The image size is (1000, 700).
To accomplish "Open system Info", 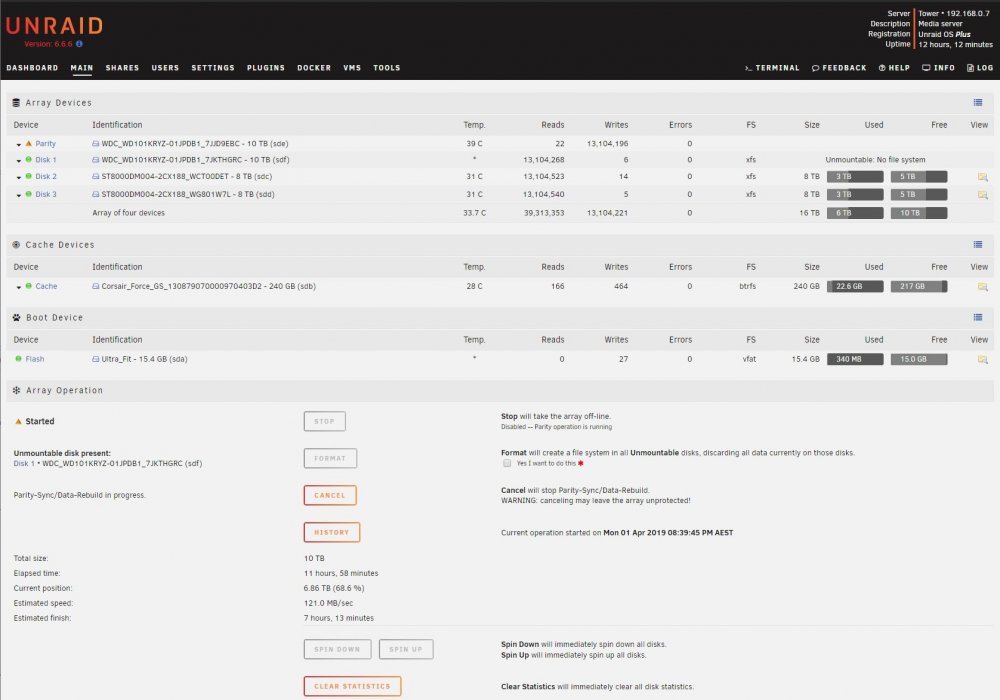I will [938, 68].
